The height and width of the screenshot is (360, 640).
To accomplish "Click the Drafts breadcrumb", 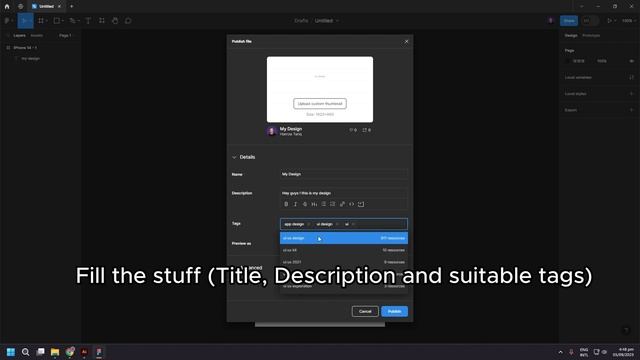I will point(301,20).
